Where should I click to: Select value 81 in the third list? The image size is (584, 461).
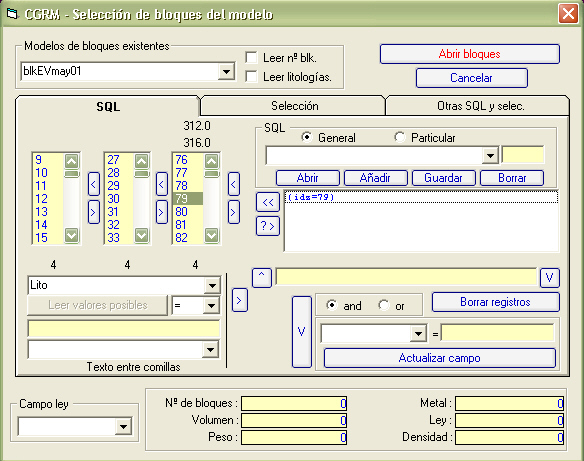[188, 225]
